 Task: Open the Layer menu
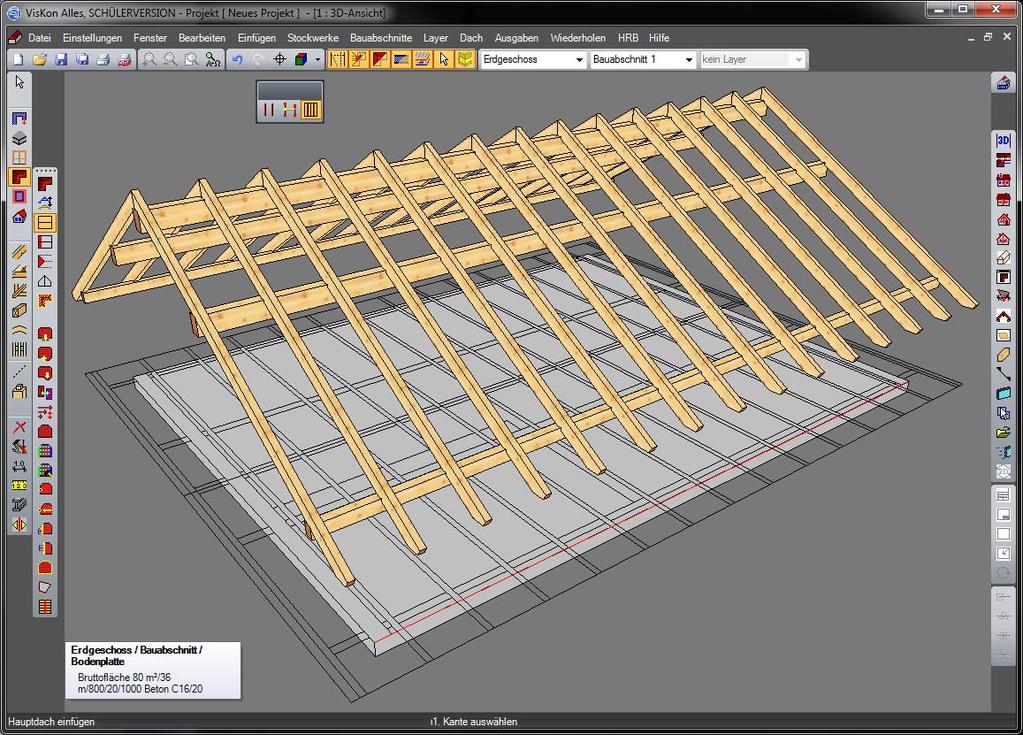(435, 38)
